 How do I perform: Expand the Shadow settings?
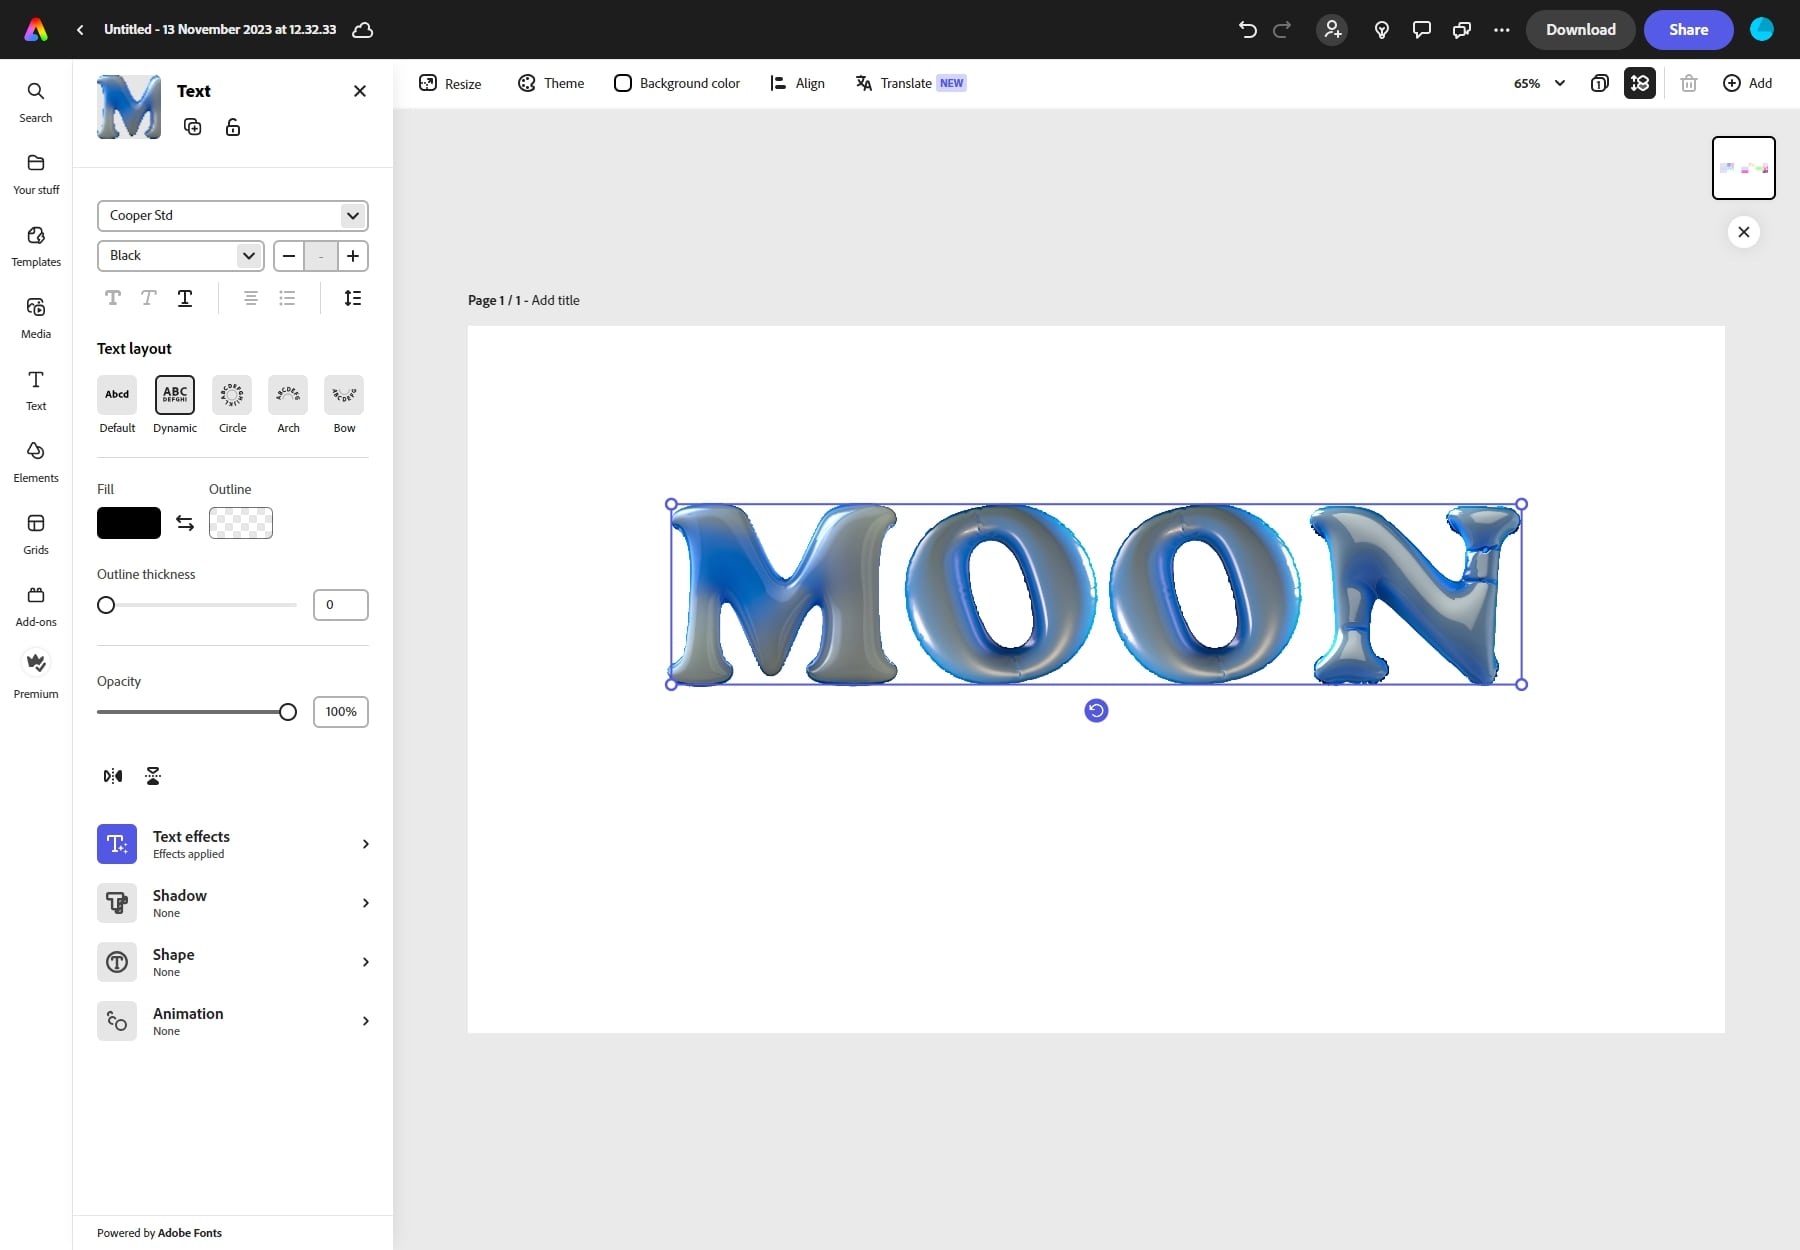point(236,902)
